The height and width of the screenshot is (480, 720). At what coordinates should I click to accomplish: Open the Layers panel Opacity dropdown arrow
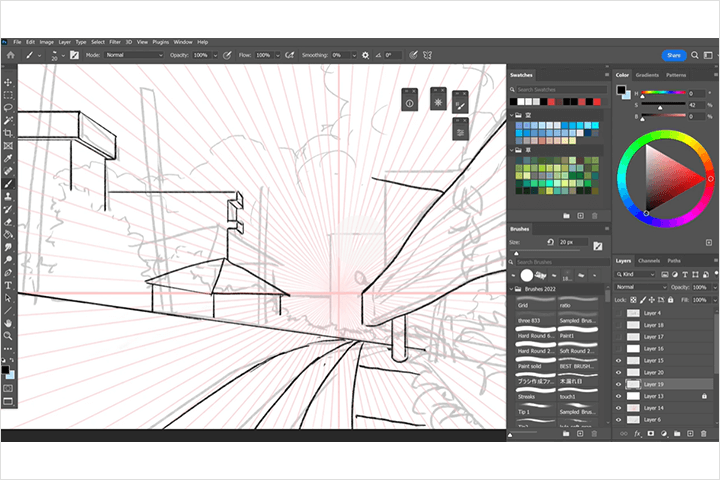[x=715, y=287]
